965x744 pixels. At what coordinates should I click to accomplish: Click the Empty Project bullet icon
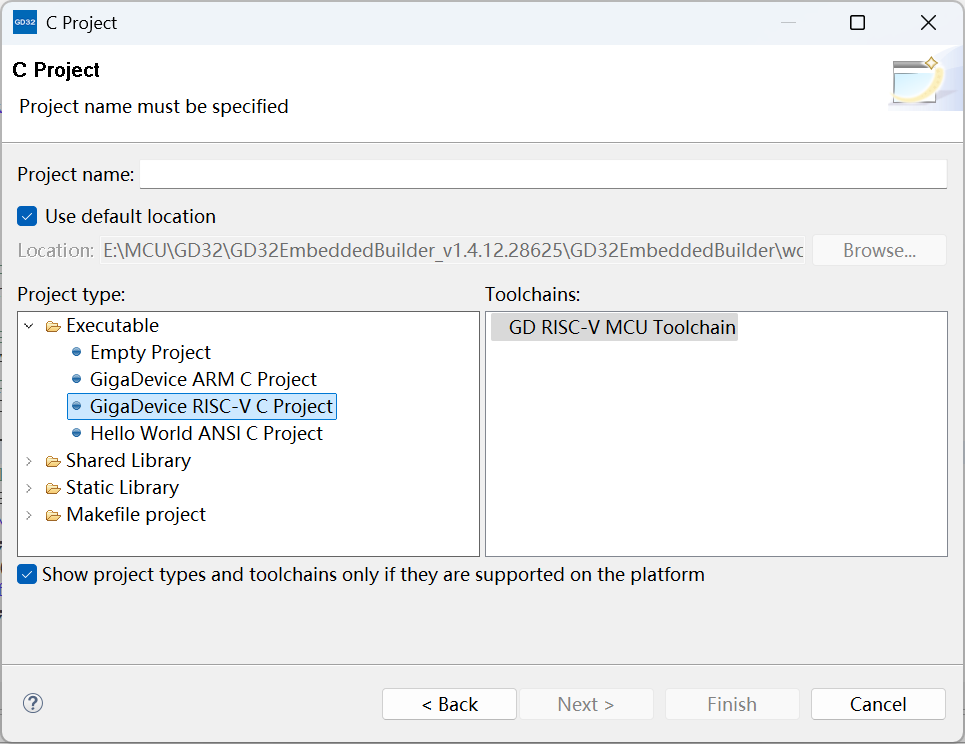point(77,352)
